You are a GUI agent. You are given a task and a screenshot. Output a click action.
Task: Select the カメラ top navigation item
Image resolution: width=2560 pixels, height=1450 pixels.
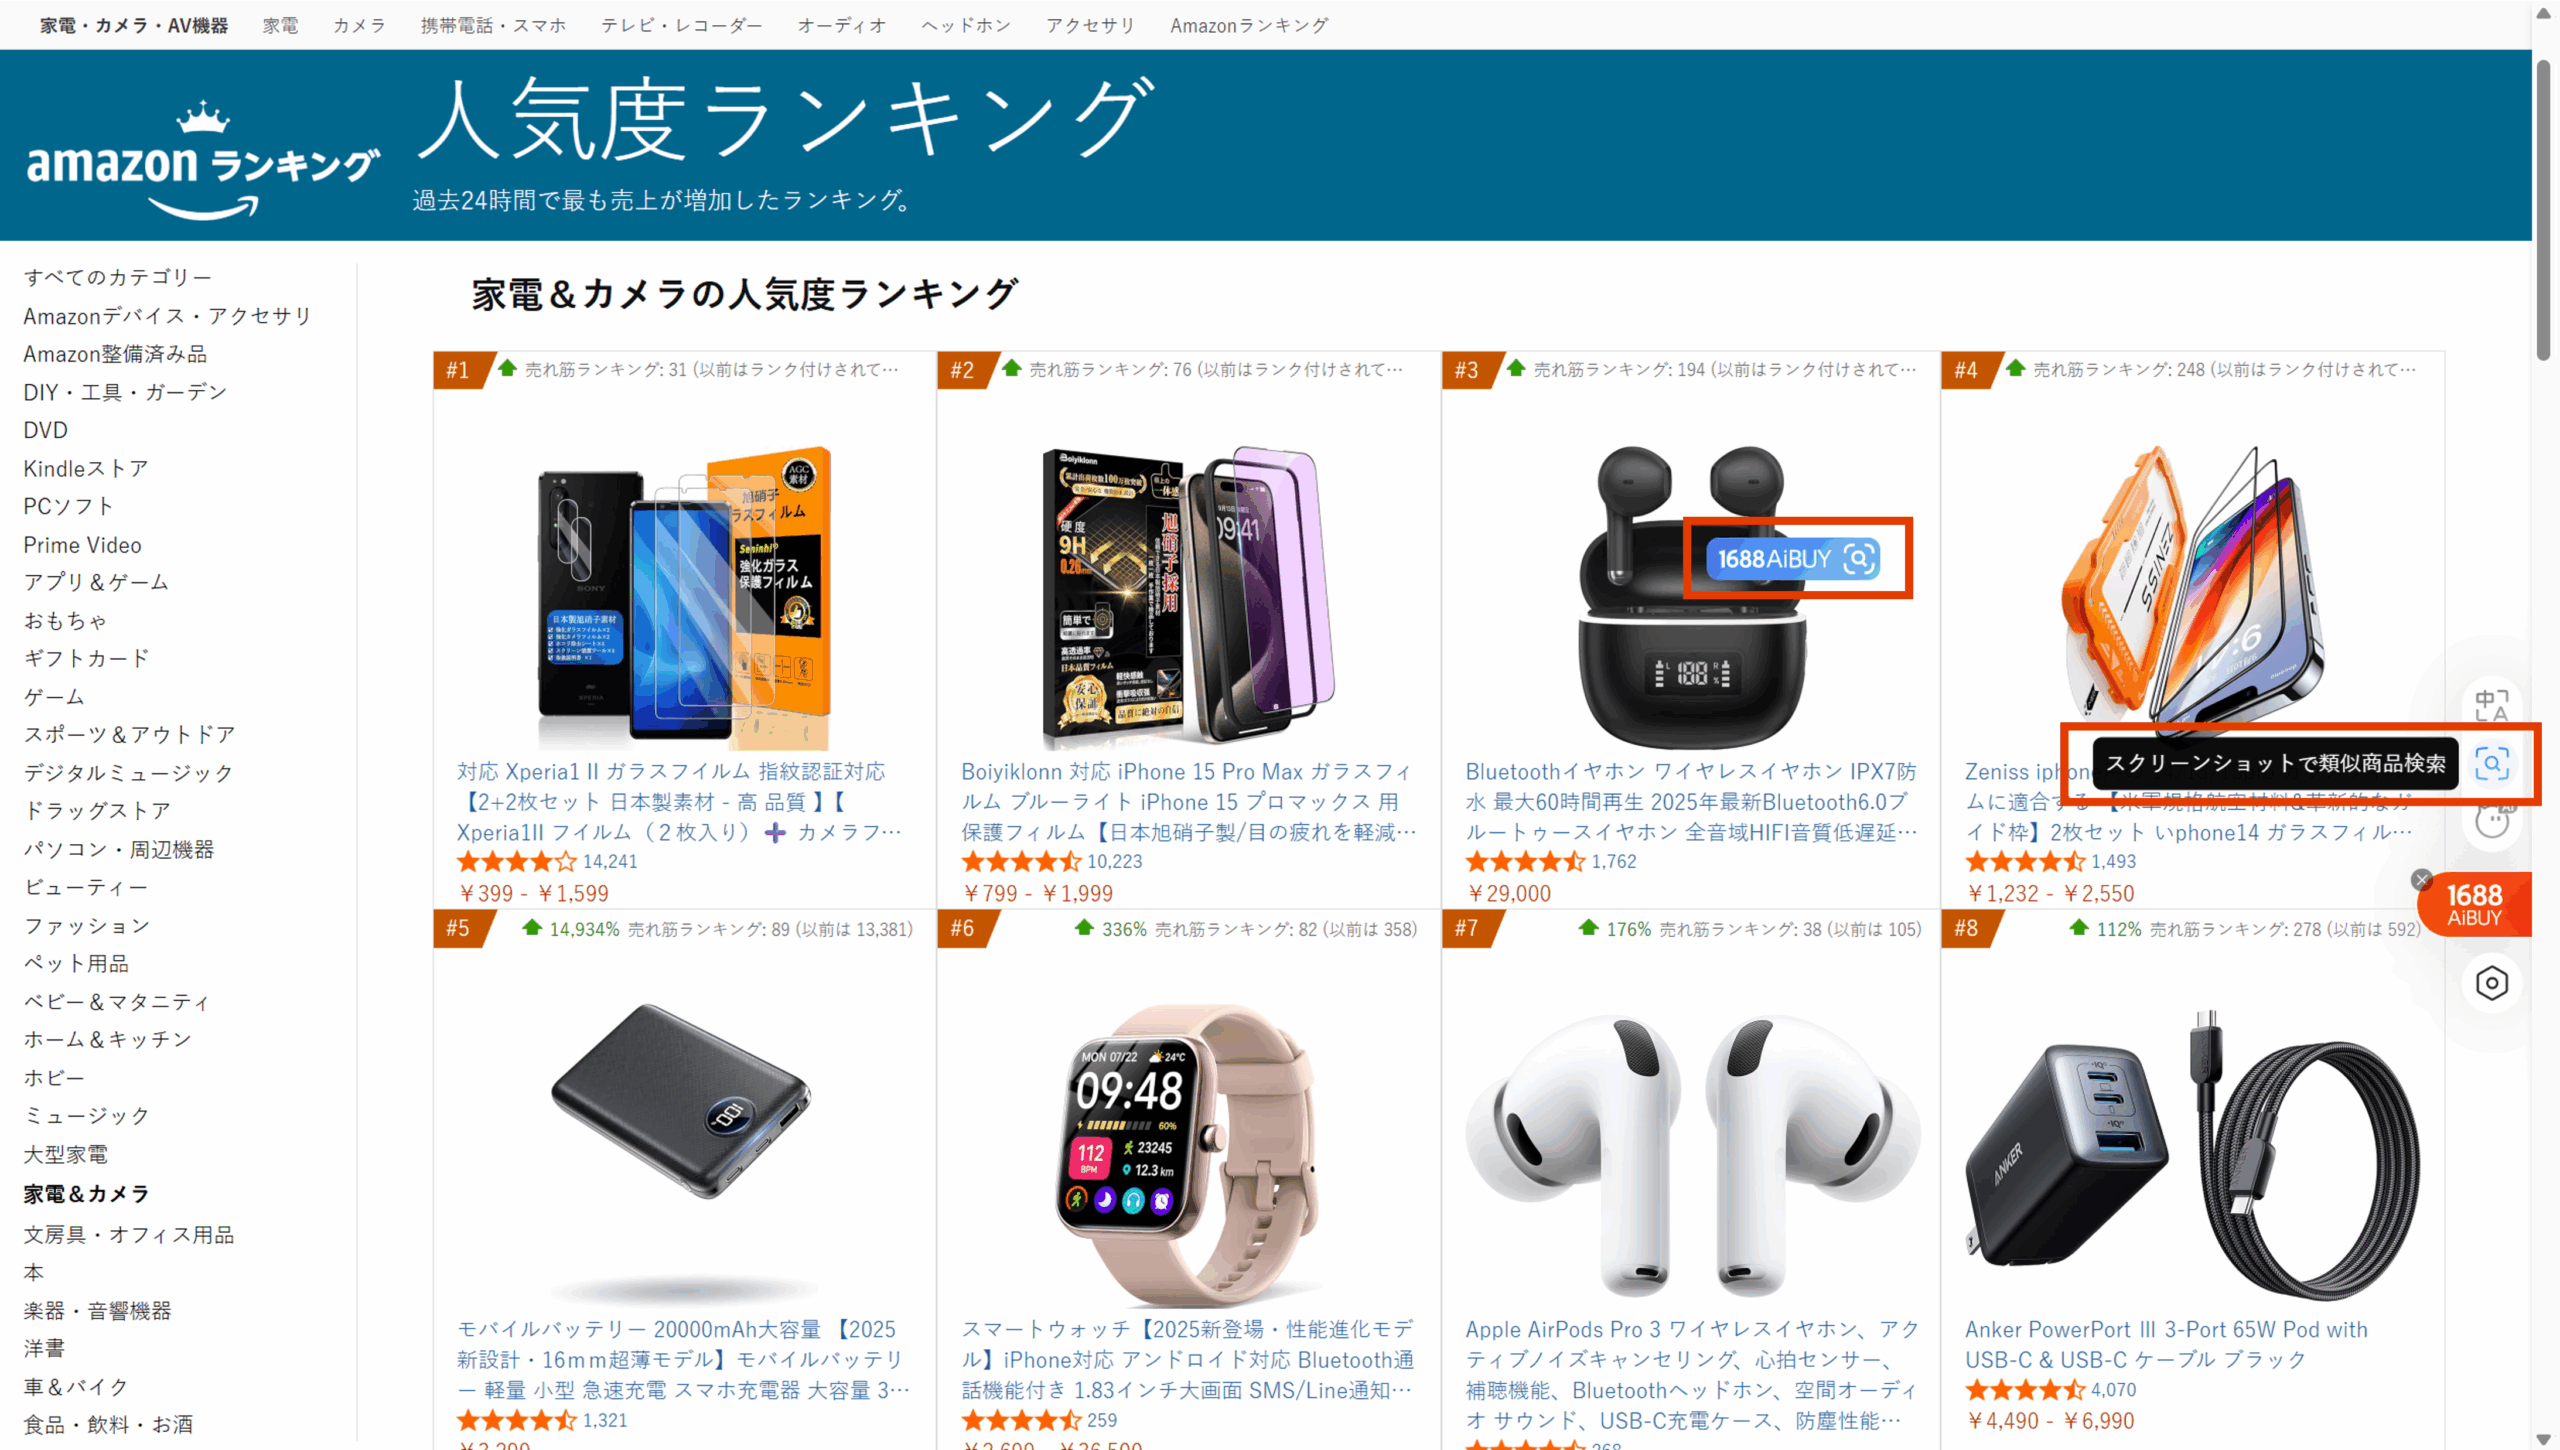(359, 25)
